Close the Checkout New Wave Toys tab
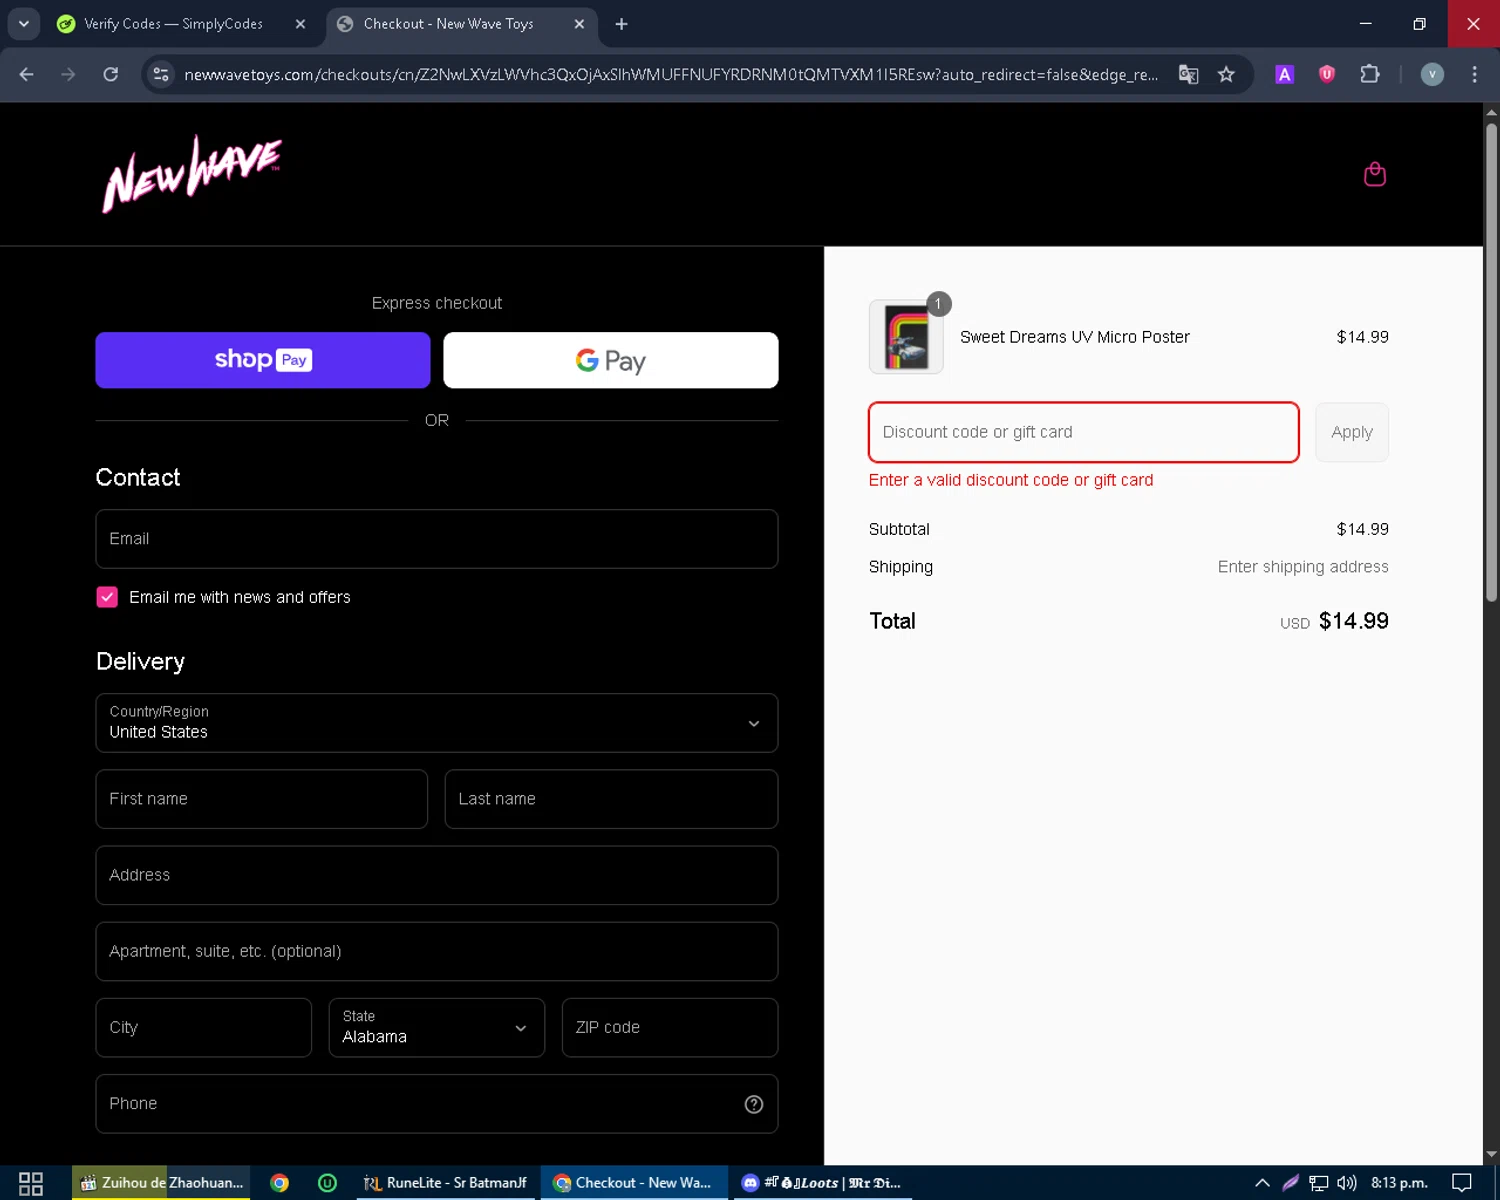This screenshot has width=1500, height=1200. coord(579,24)
